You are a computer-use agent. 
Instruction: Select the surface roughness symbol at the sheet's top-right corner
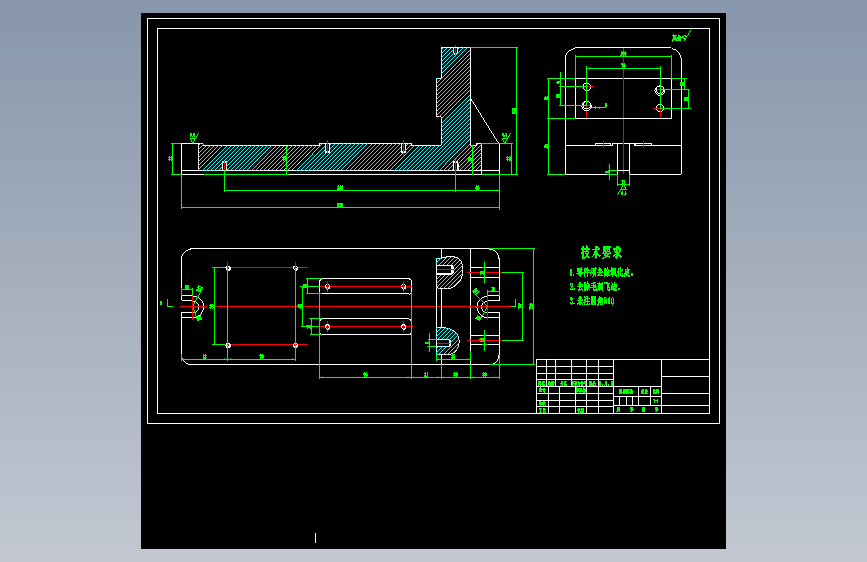click(x=682, y=37)
